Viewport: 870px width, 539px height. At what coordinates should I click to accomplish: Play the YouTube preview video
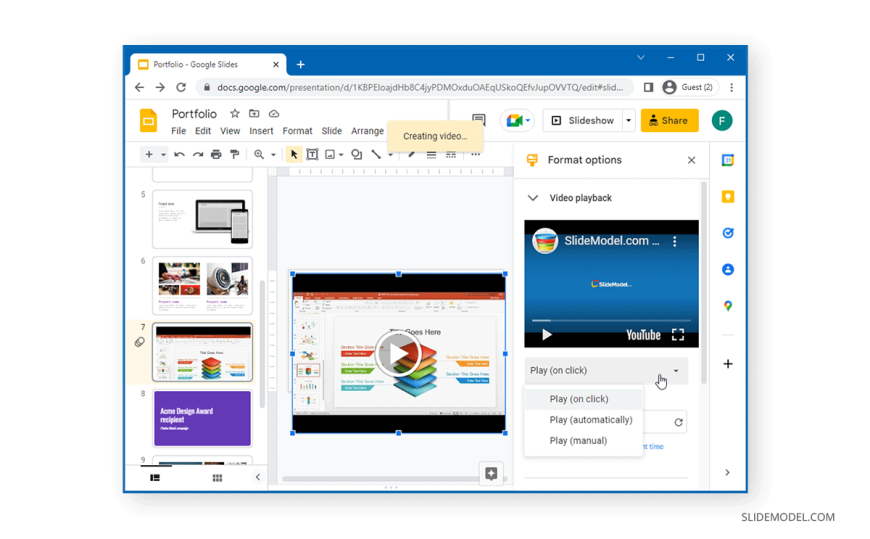coord(547,335)
